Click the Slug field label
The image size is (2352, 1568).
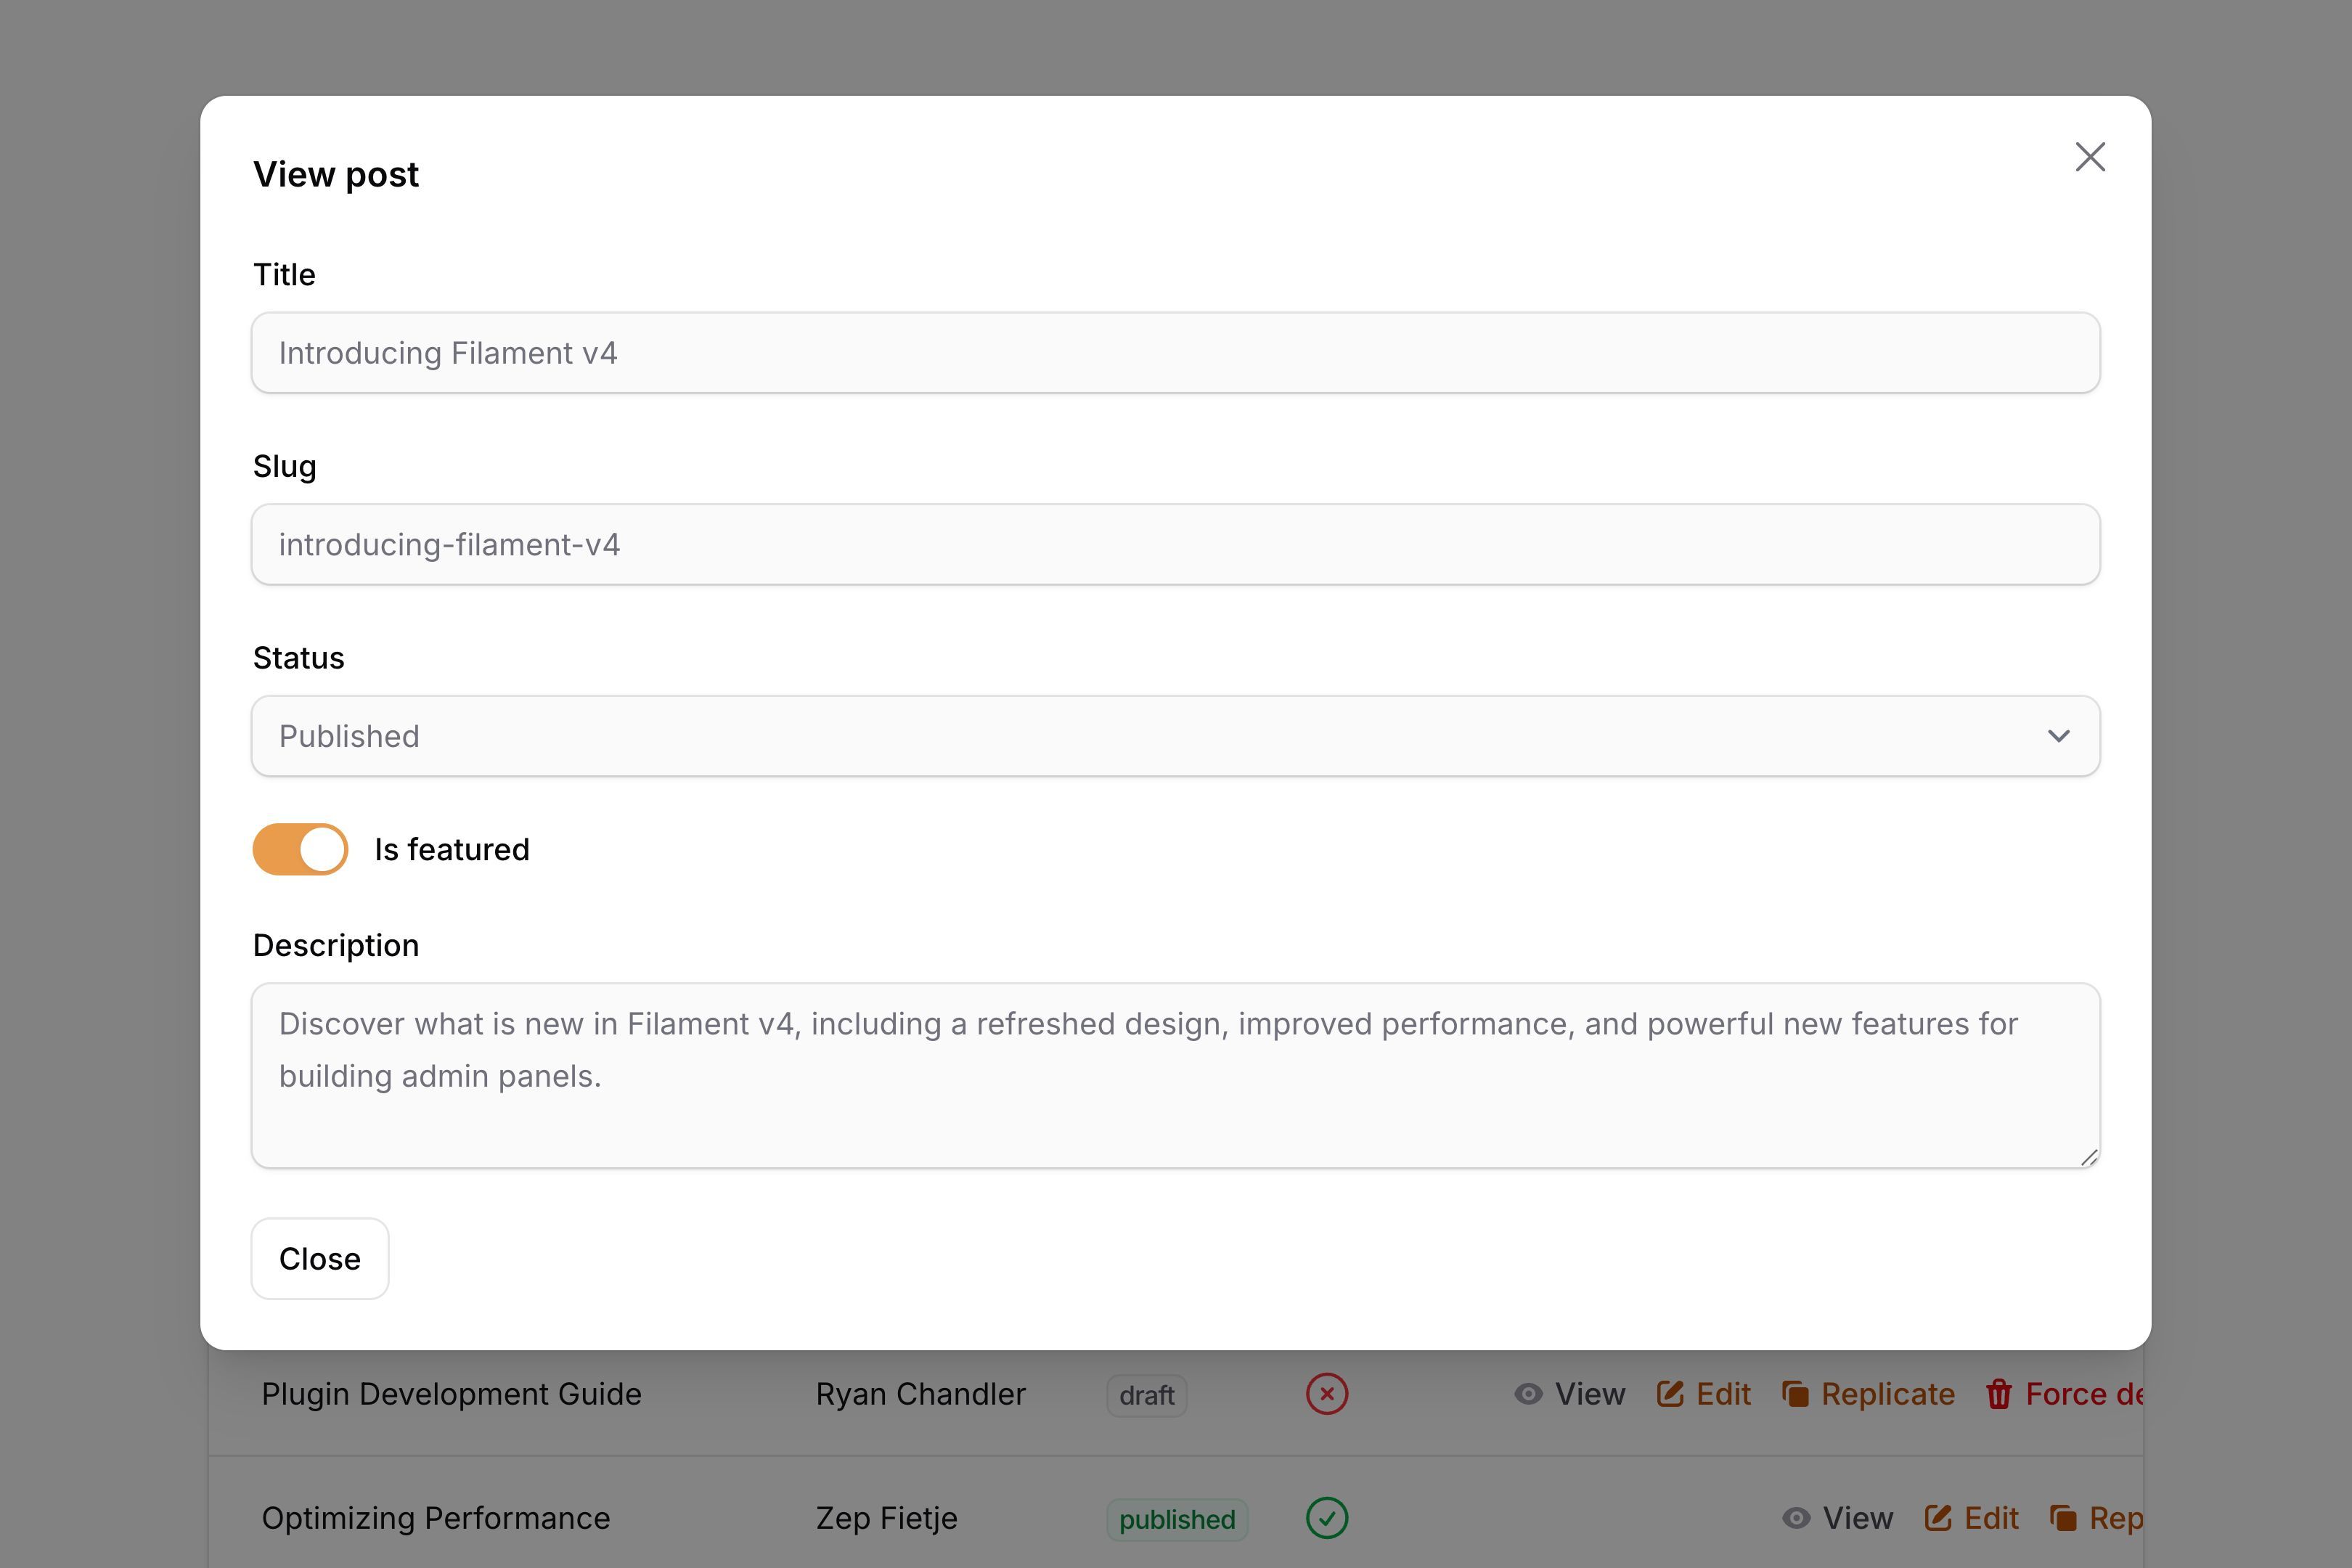click(285, 467)
